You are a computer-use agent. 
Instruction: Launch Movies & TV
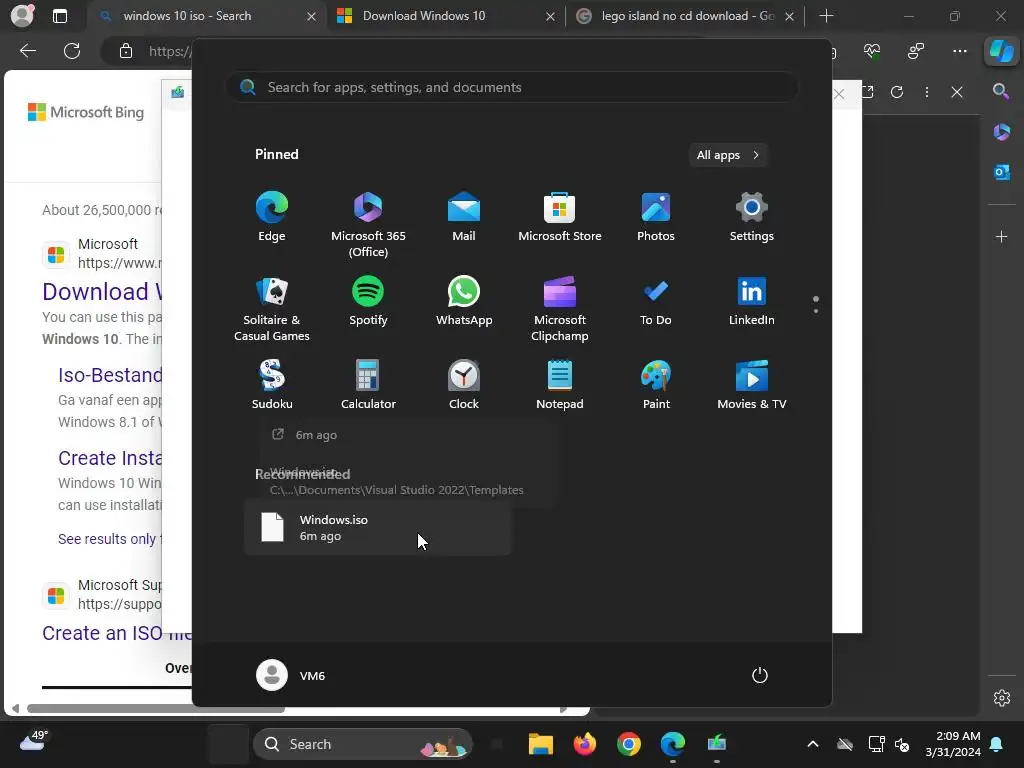coord(752,385)
